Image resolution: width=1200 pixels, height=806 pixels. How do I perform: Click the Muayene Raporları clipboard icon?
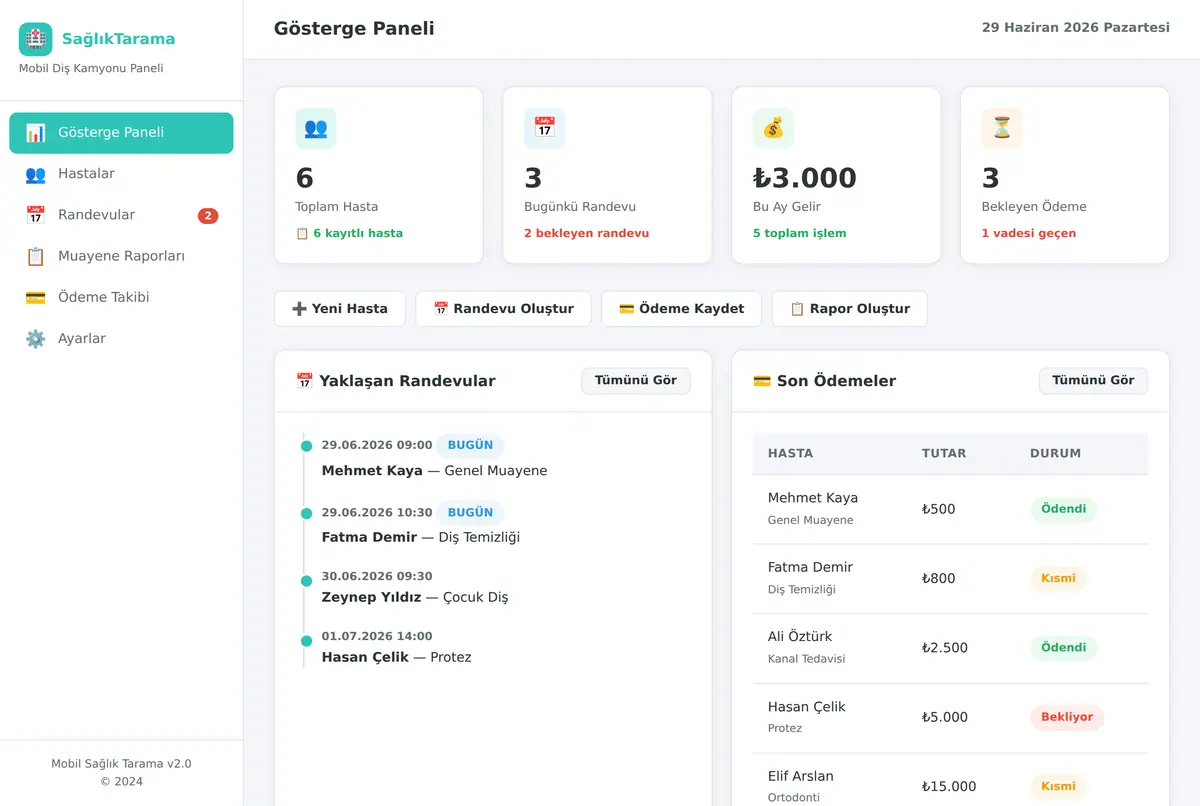point(36,256)
